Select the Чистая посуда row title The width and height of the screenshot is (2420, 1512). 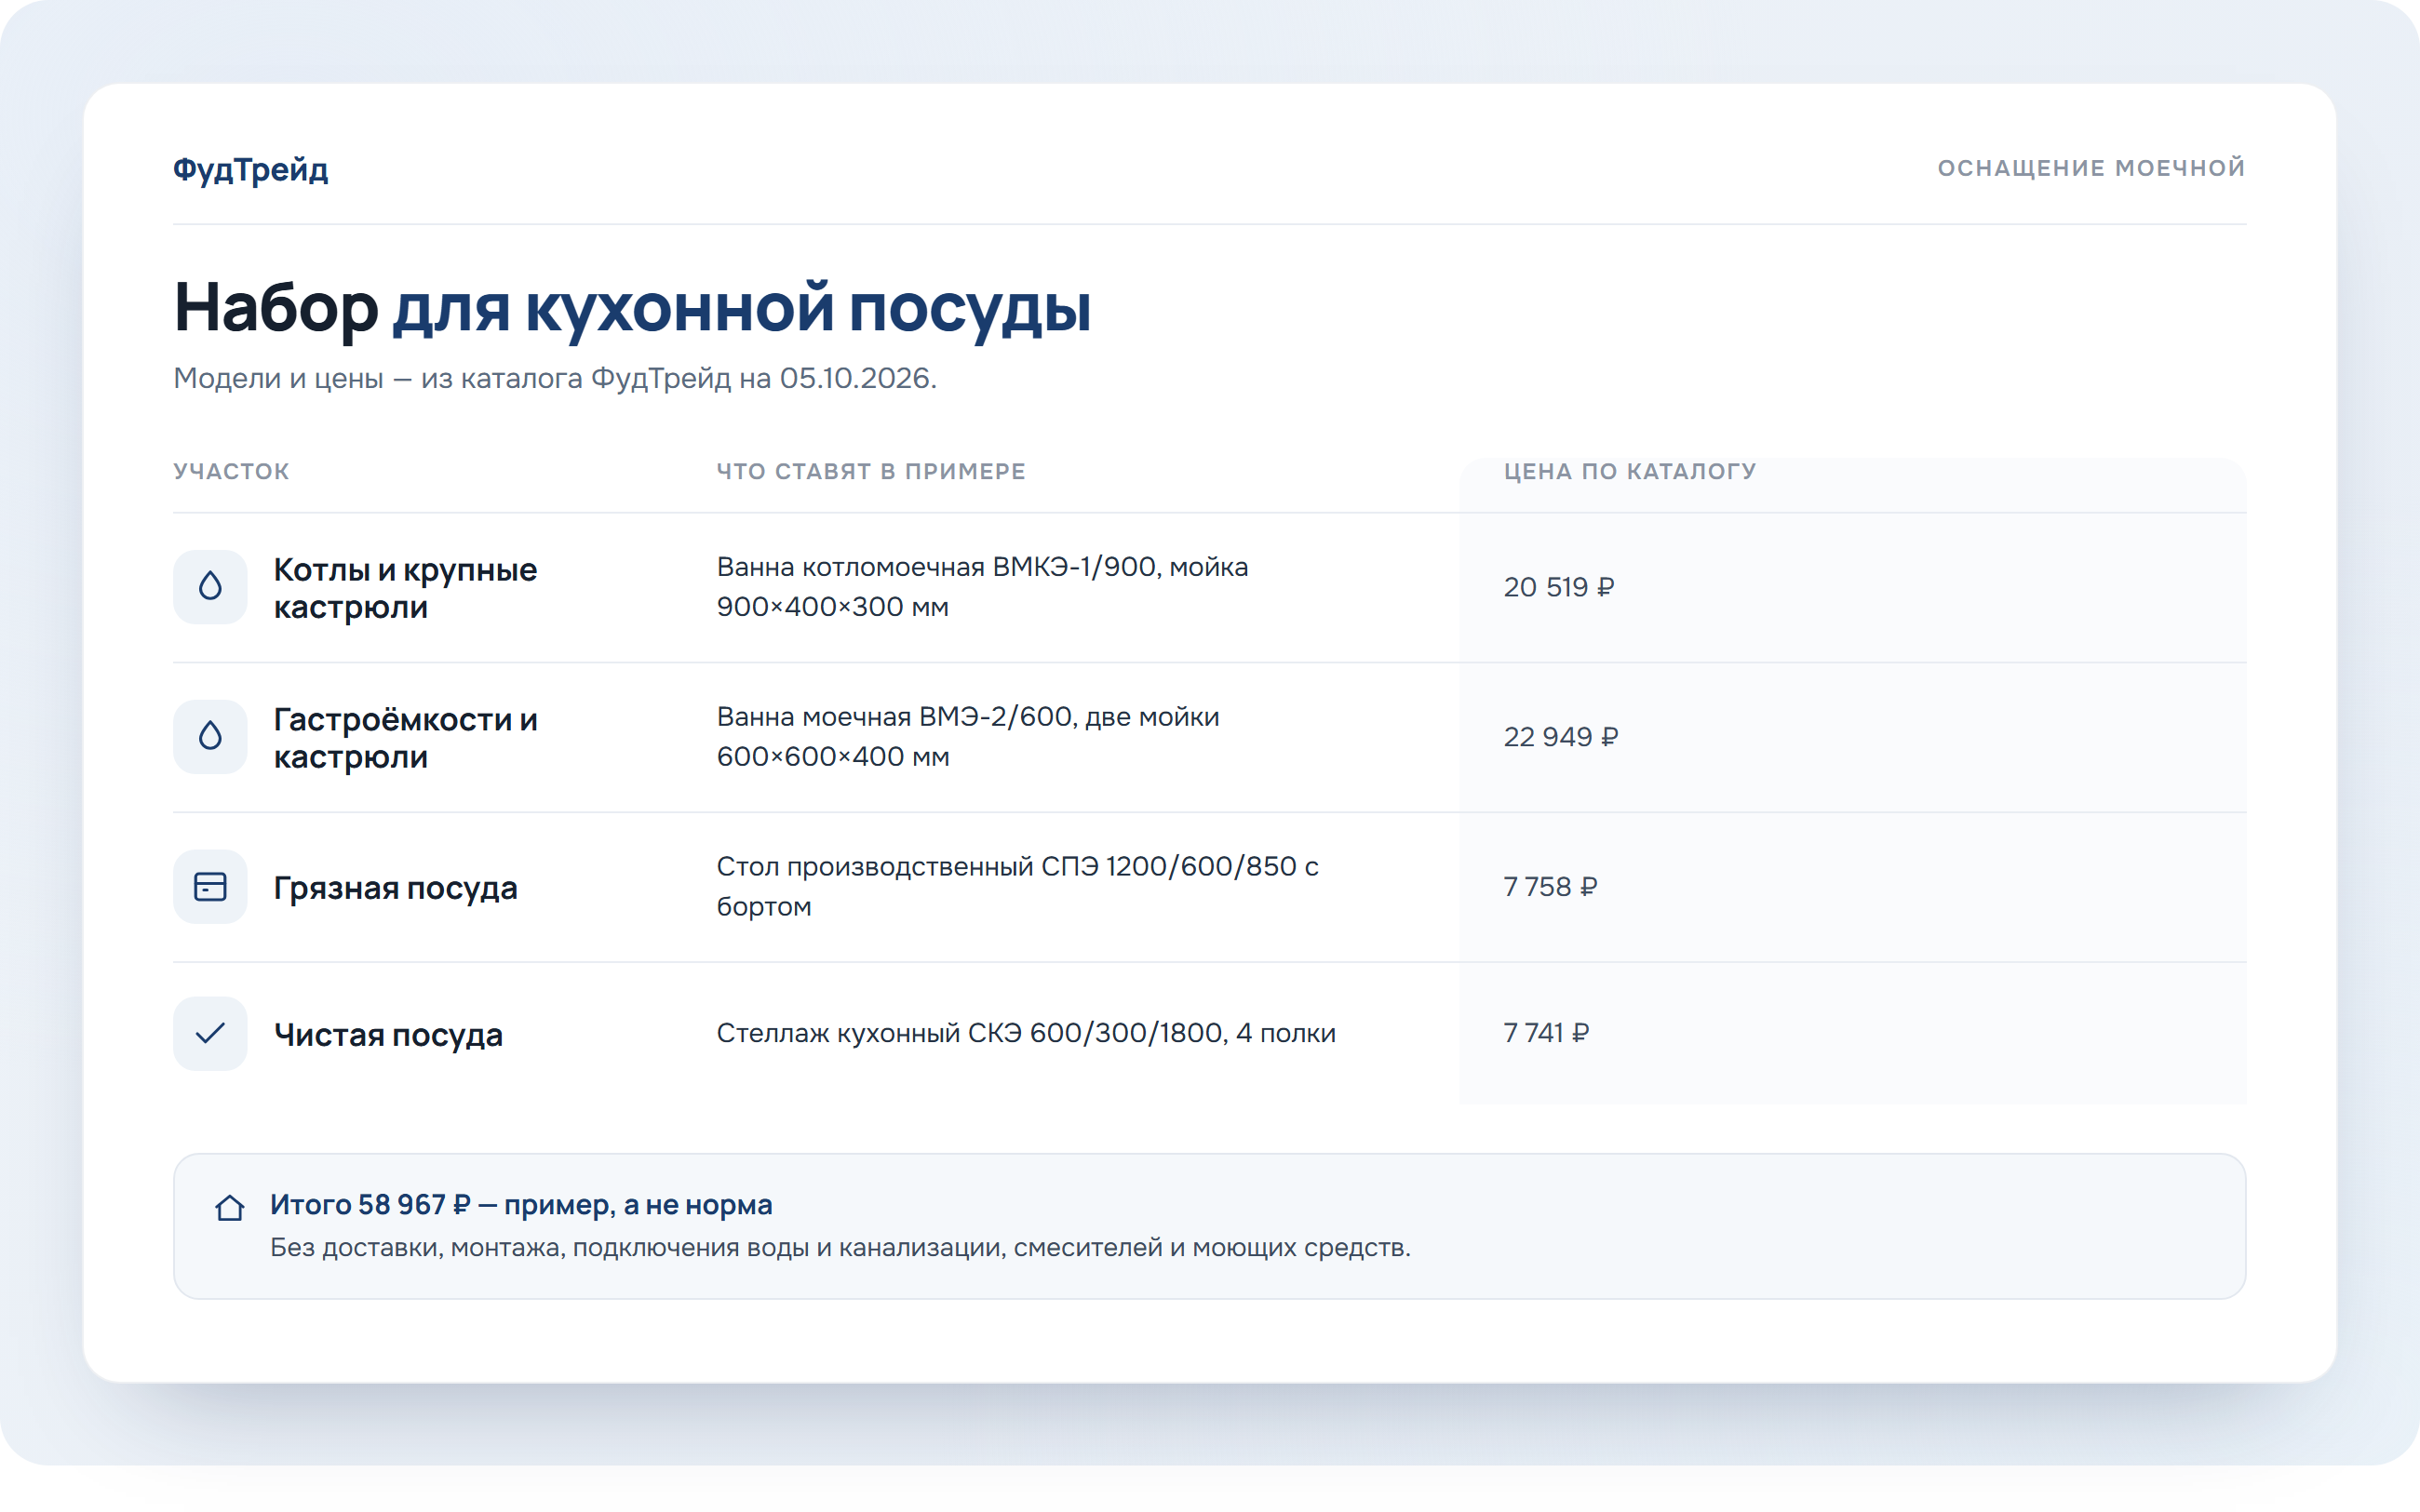point(388,1034)
